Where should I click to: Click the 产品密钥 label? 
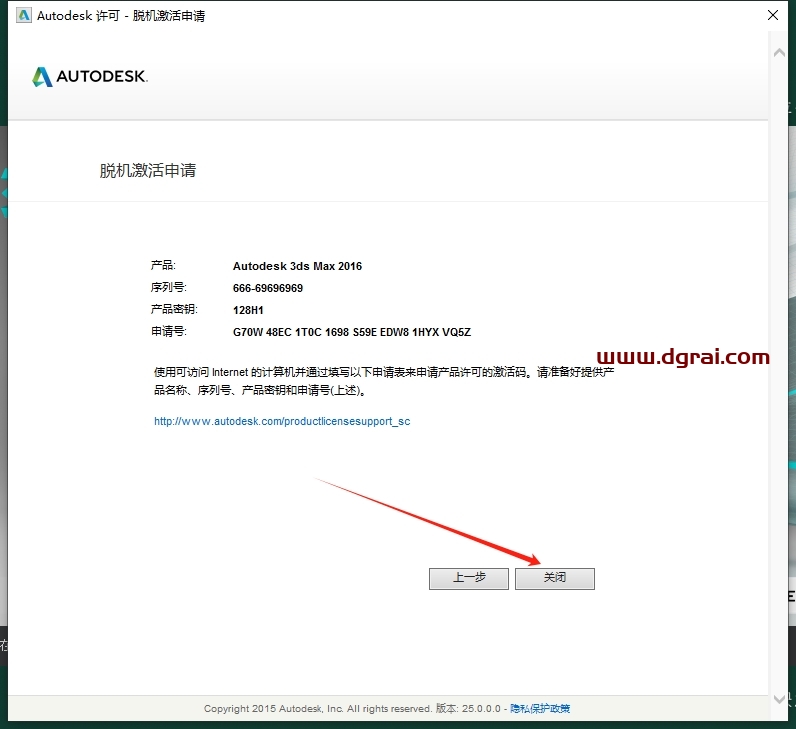coord(174,309)
